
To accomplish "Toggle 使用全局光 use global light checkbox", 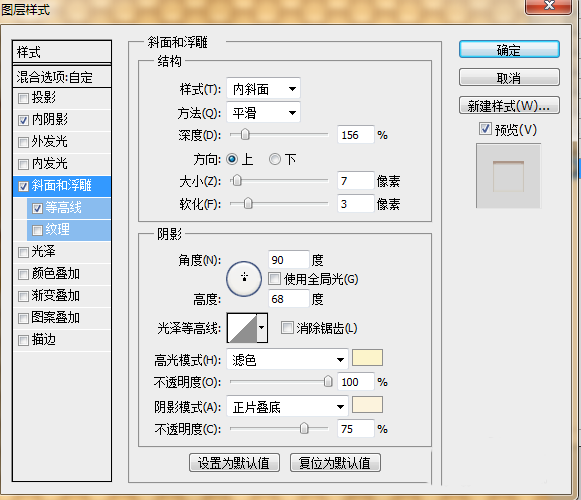I will point(275,279).
